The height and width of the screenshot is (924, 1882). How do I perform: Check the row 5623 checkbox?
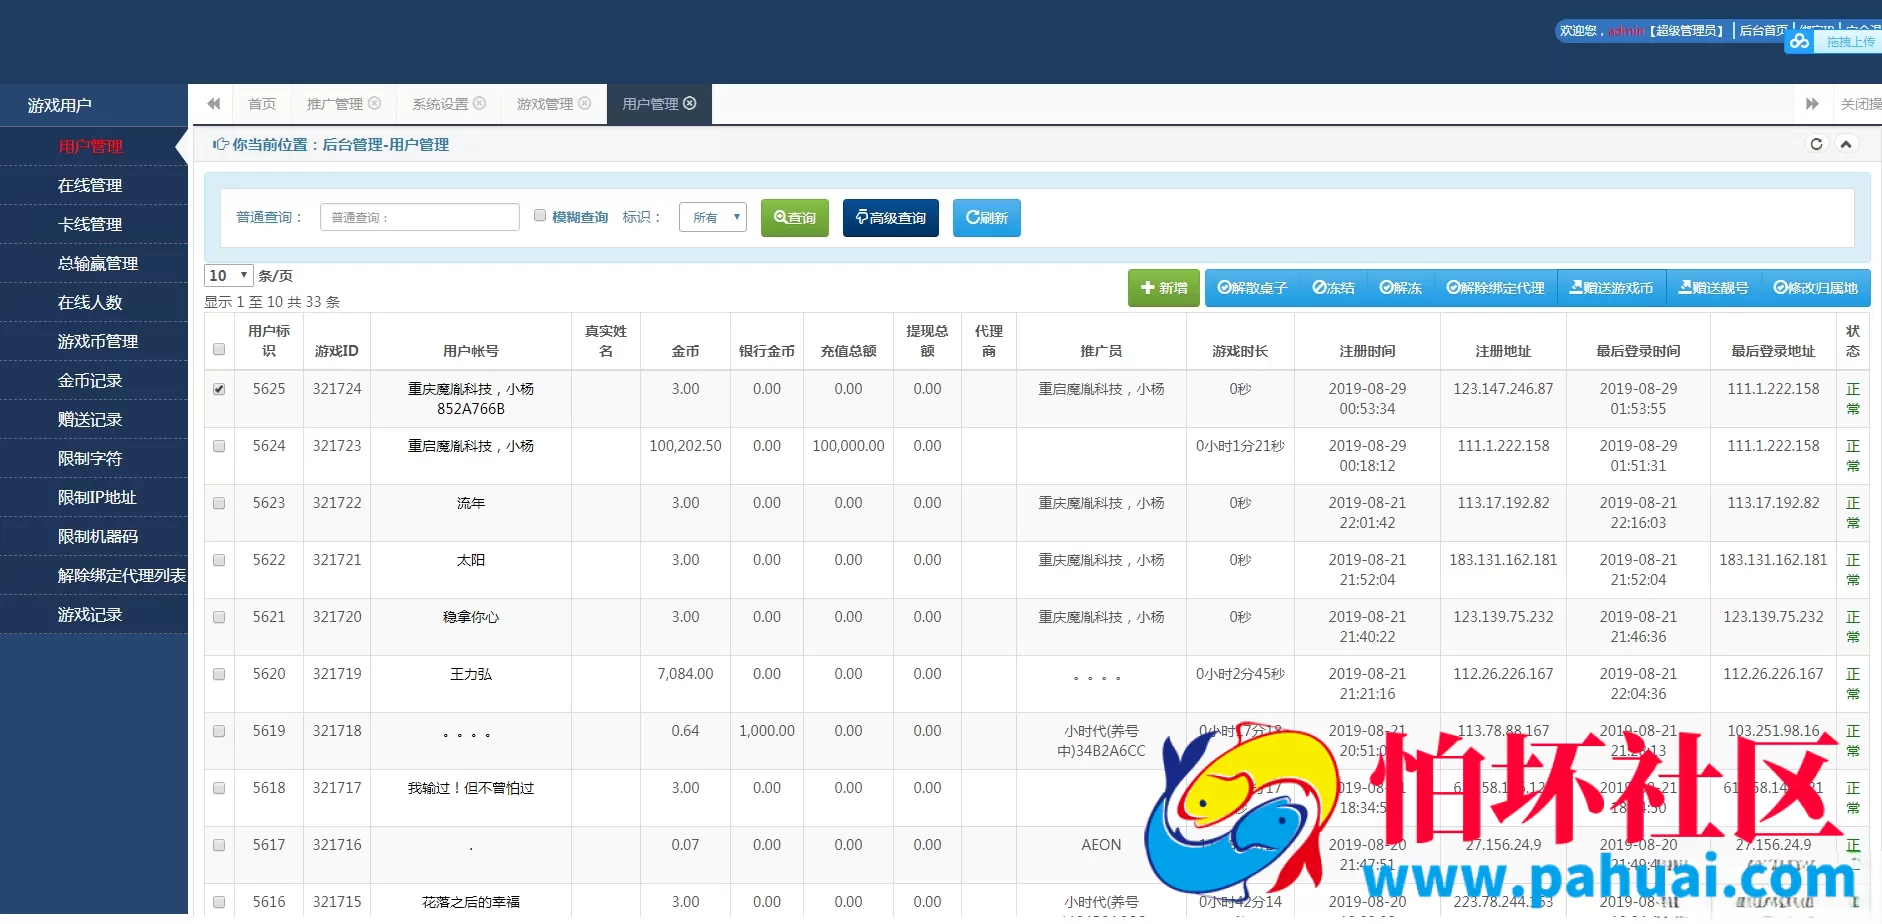[x=219, y=503]
